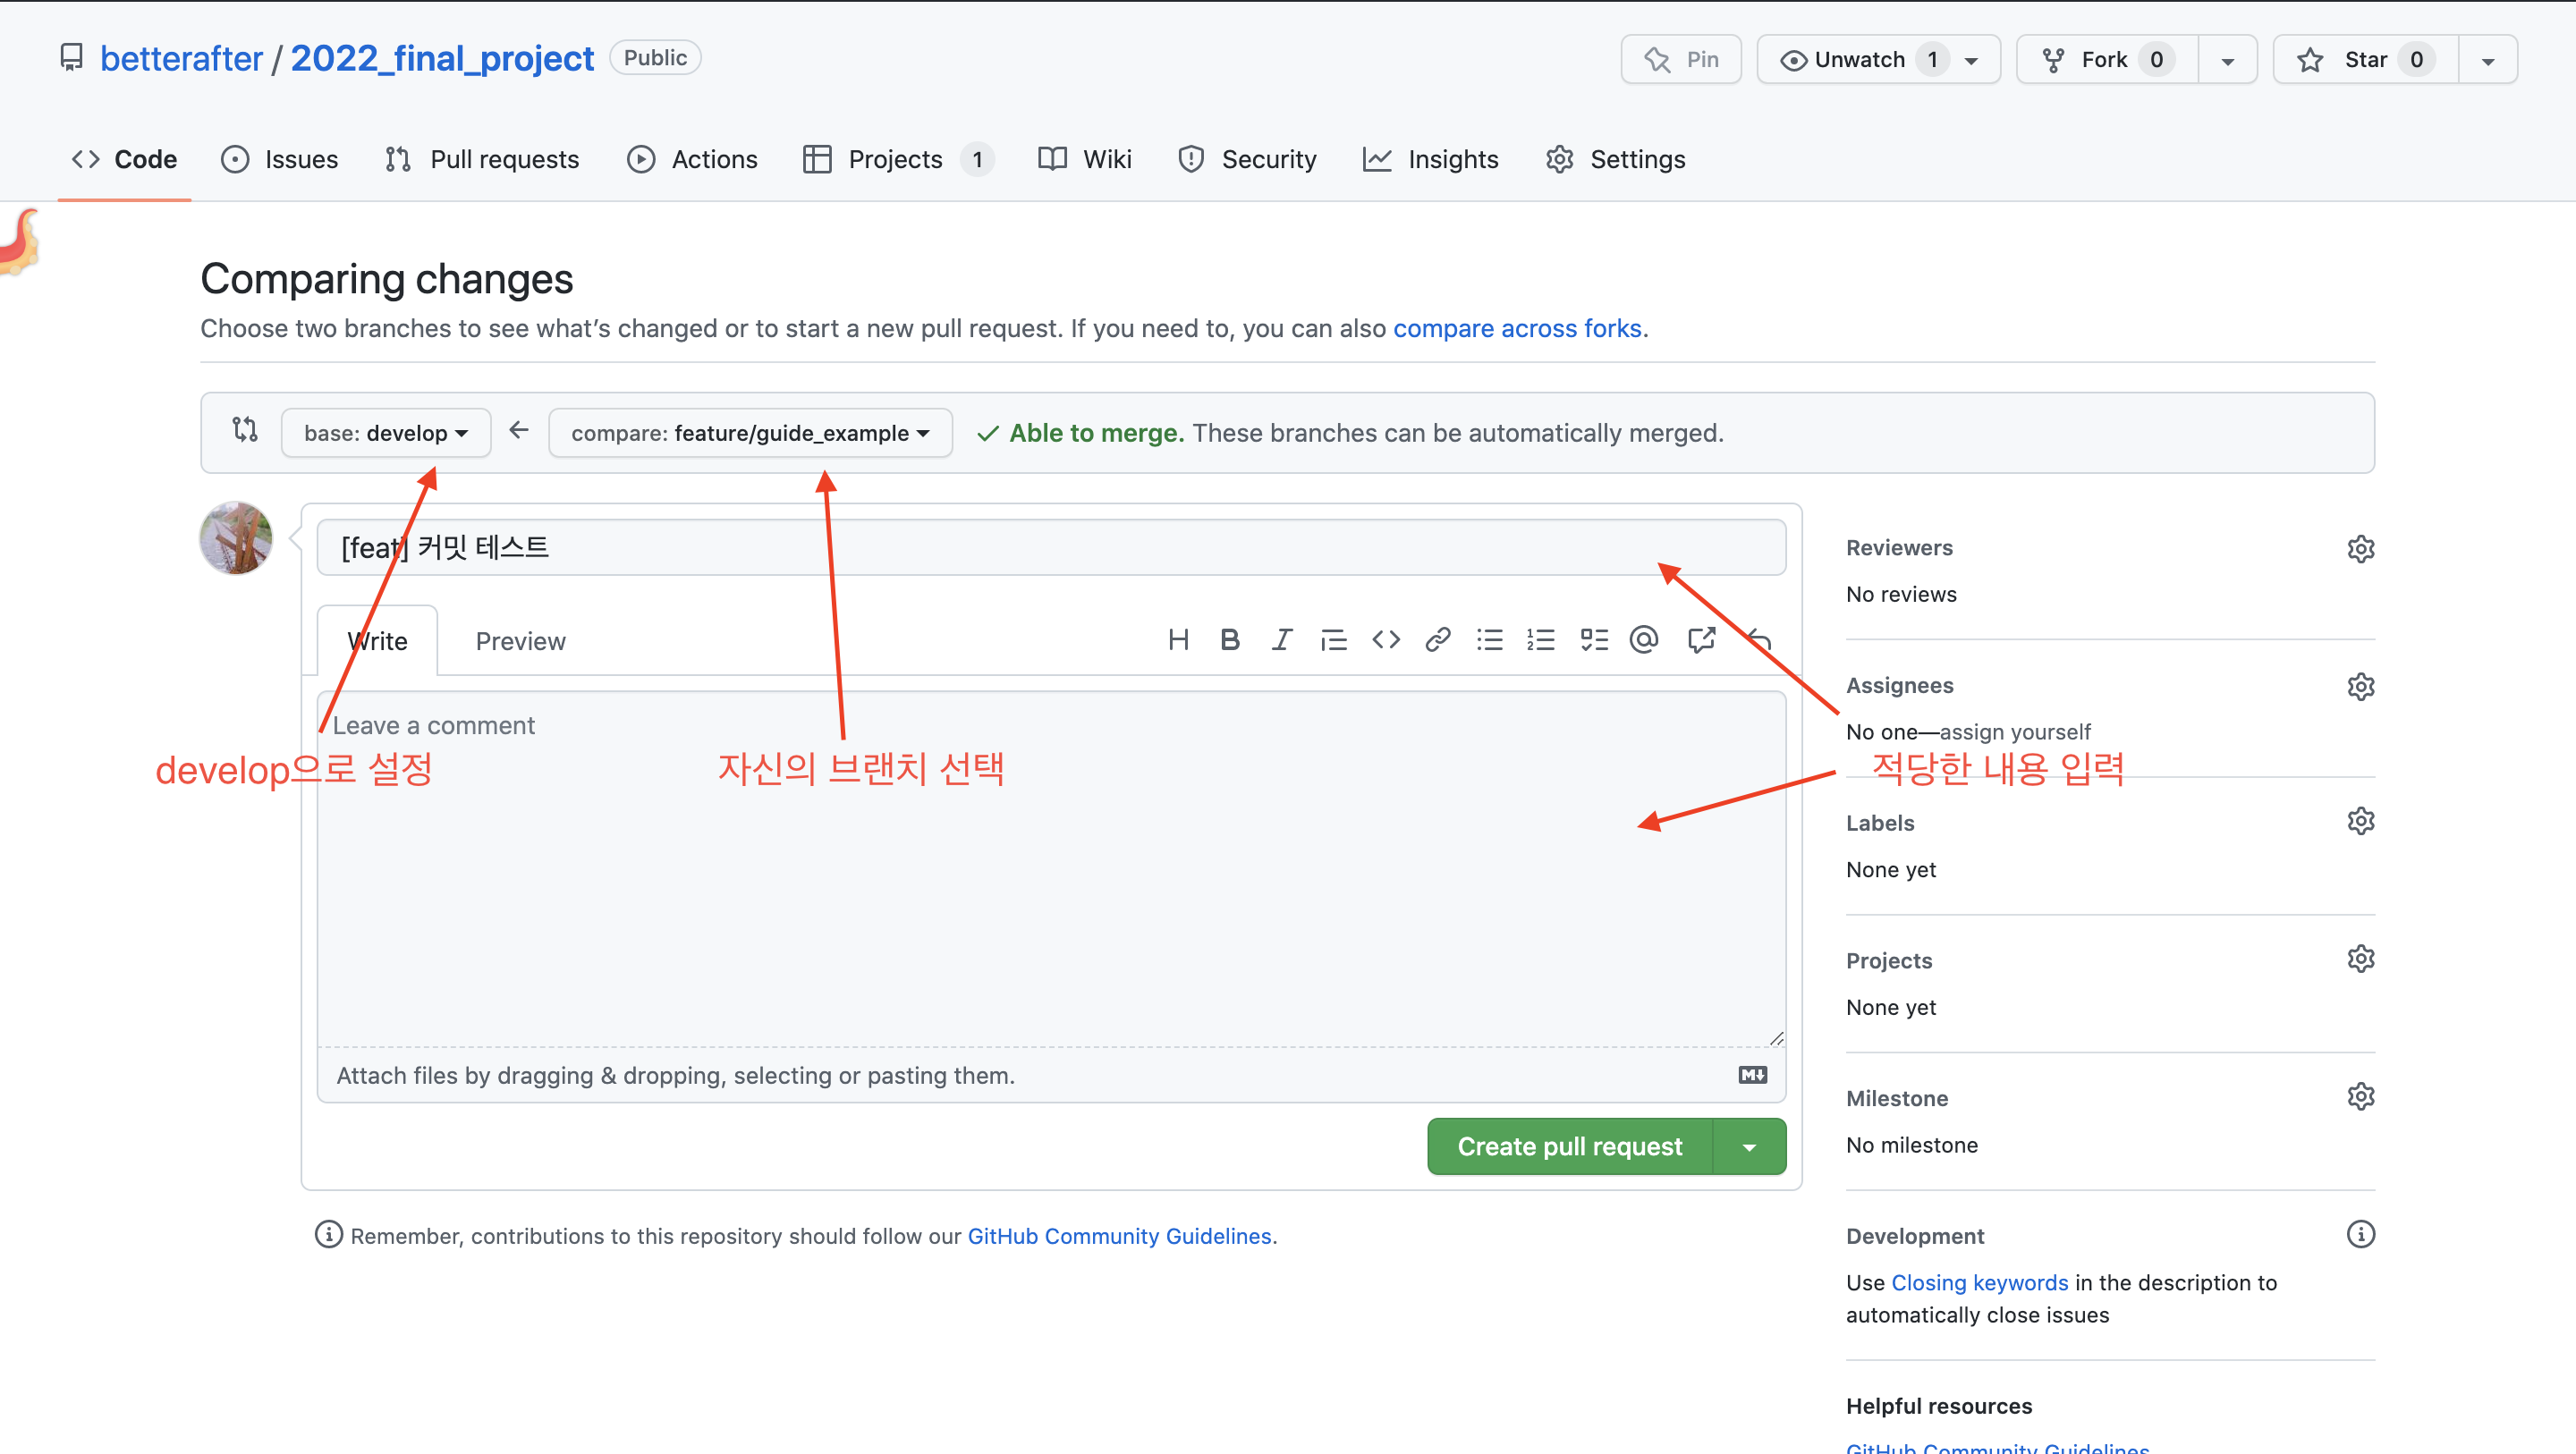Open the compare across forks link
The height and width of the screenshot is (1454, 2576).
[1517, 328]
